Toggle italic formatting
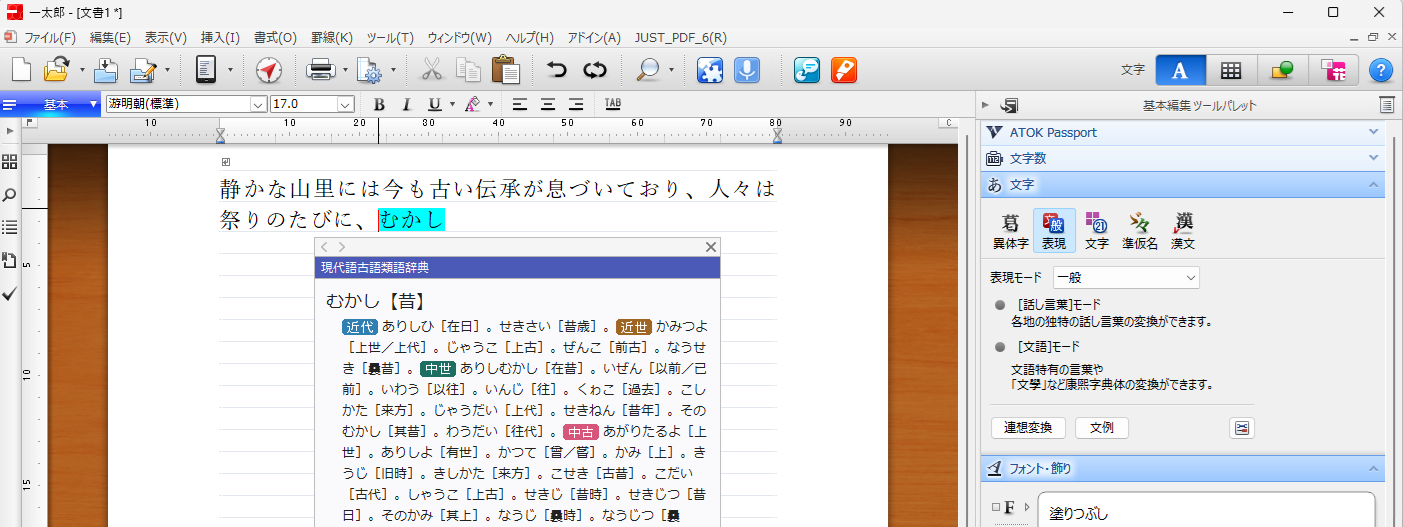This screenshot has height=527, width=1403. coord(406,104)
